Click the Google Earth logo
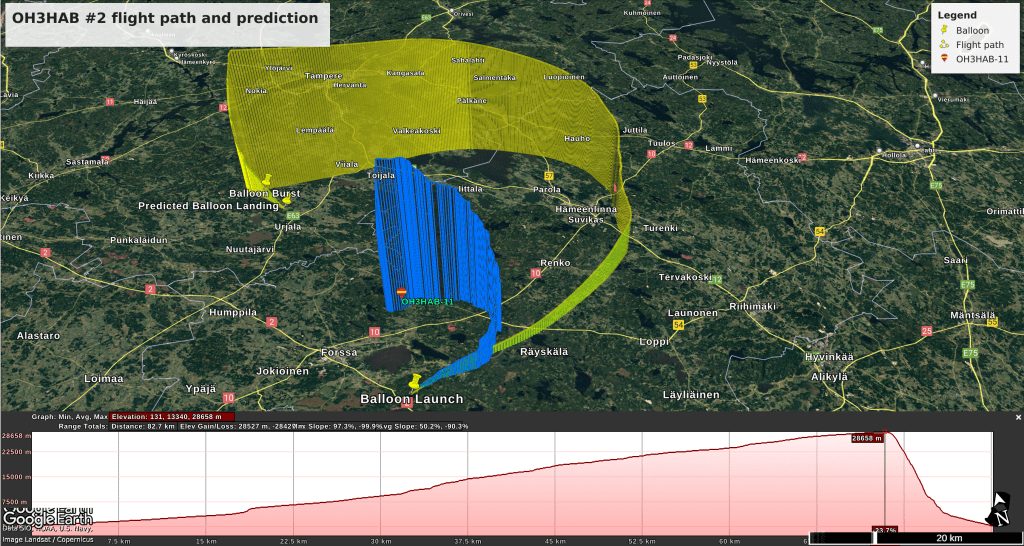 pos(48,519)
